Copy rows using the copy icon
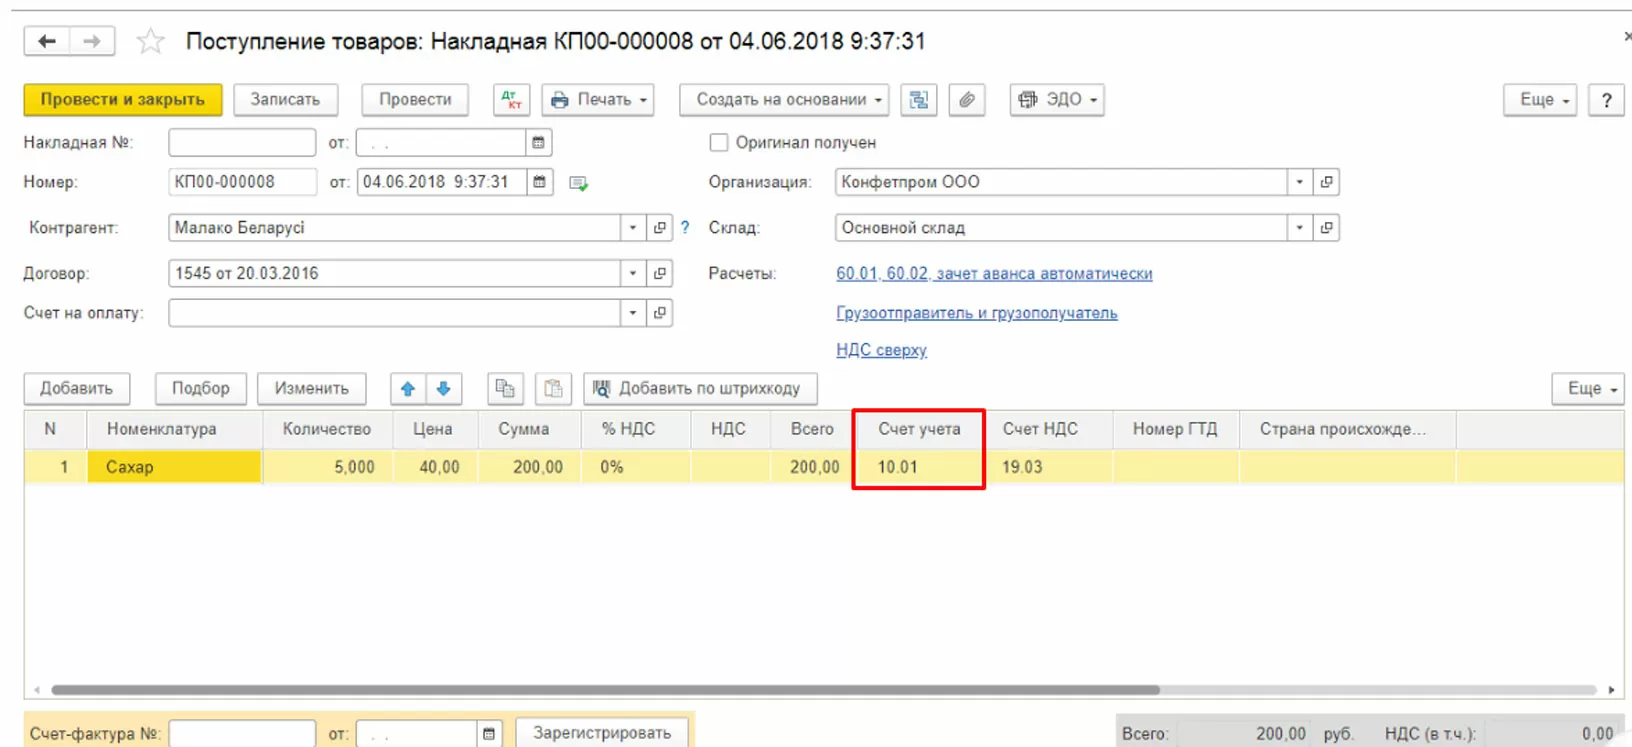 (505, 389)
